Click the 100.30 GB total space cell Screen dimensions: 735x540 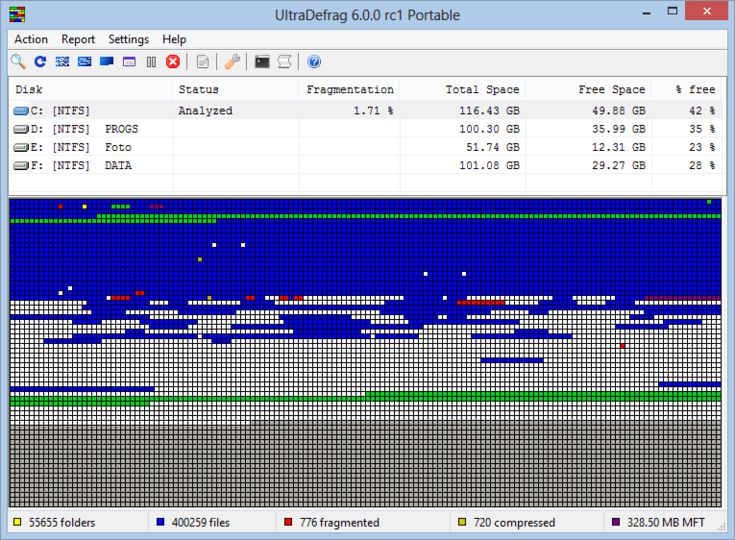click(489, 129)
